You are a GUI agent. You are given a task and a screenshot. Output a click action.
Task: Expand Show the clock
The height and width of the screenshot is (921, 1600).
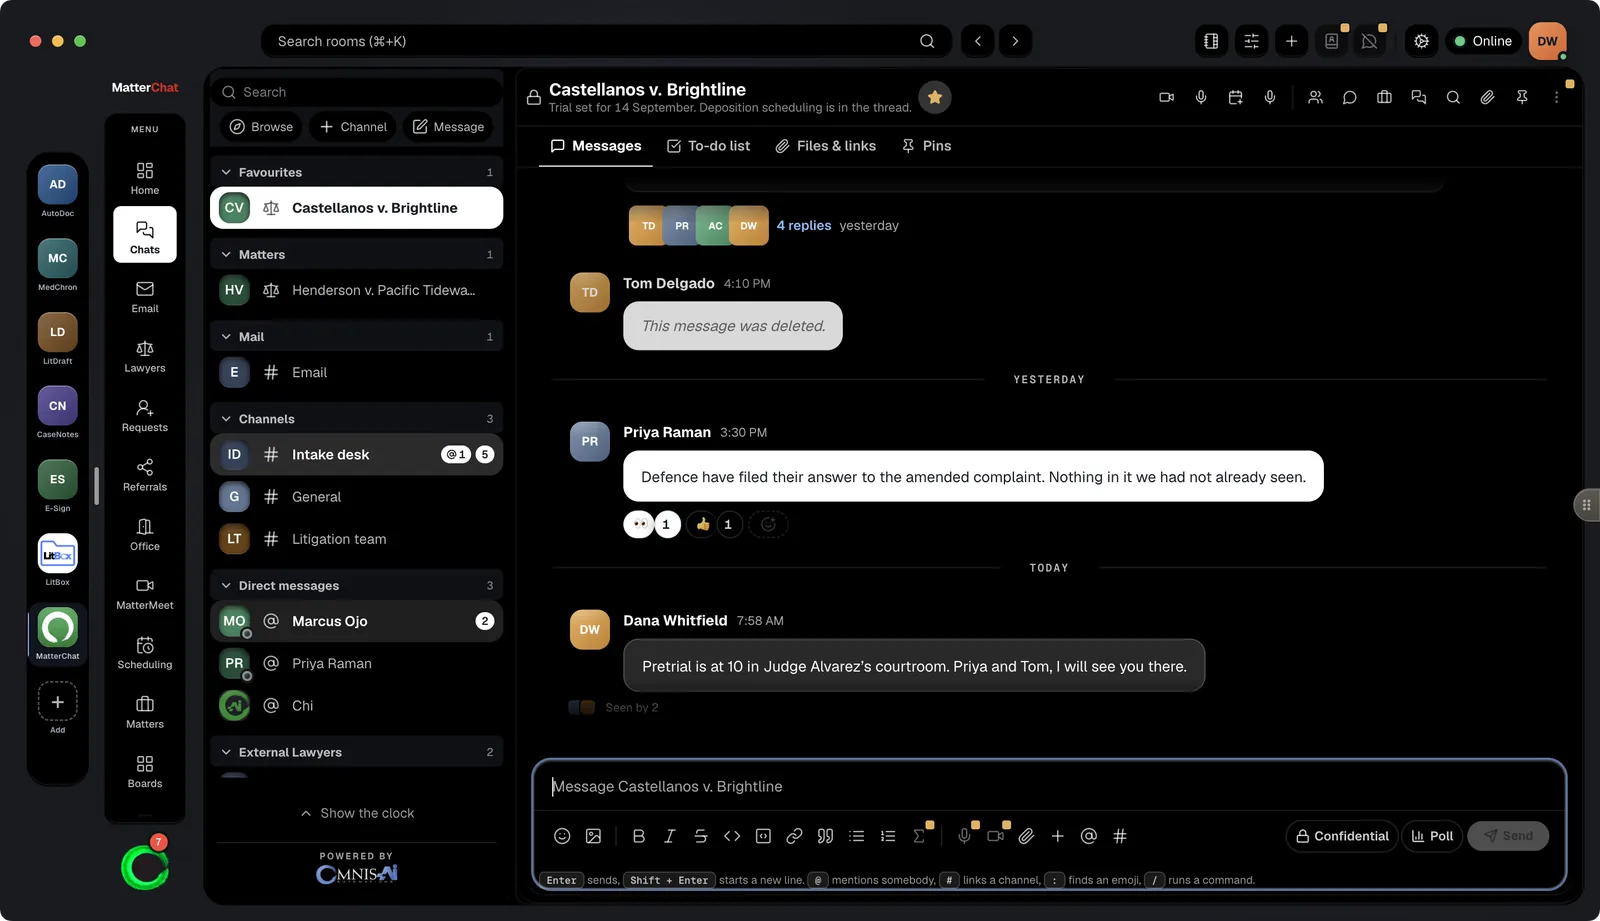356,813
